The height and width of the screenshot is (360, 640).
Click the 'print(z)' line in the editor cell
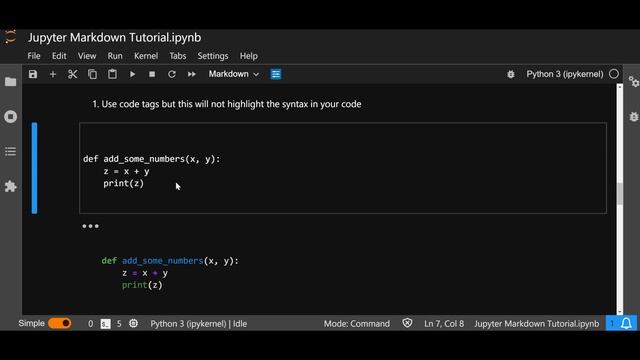pyautogui.click(x=123, y=184)
